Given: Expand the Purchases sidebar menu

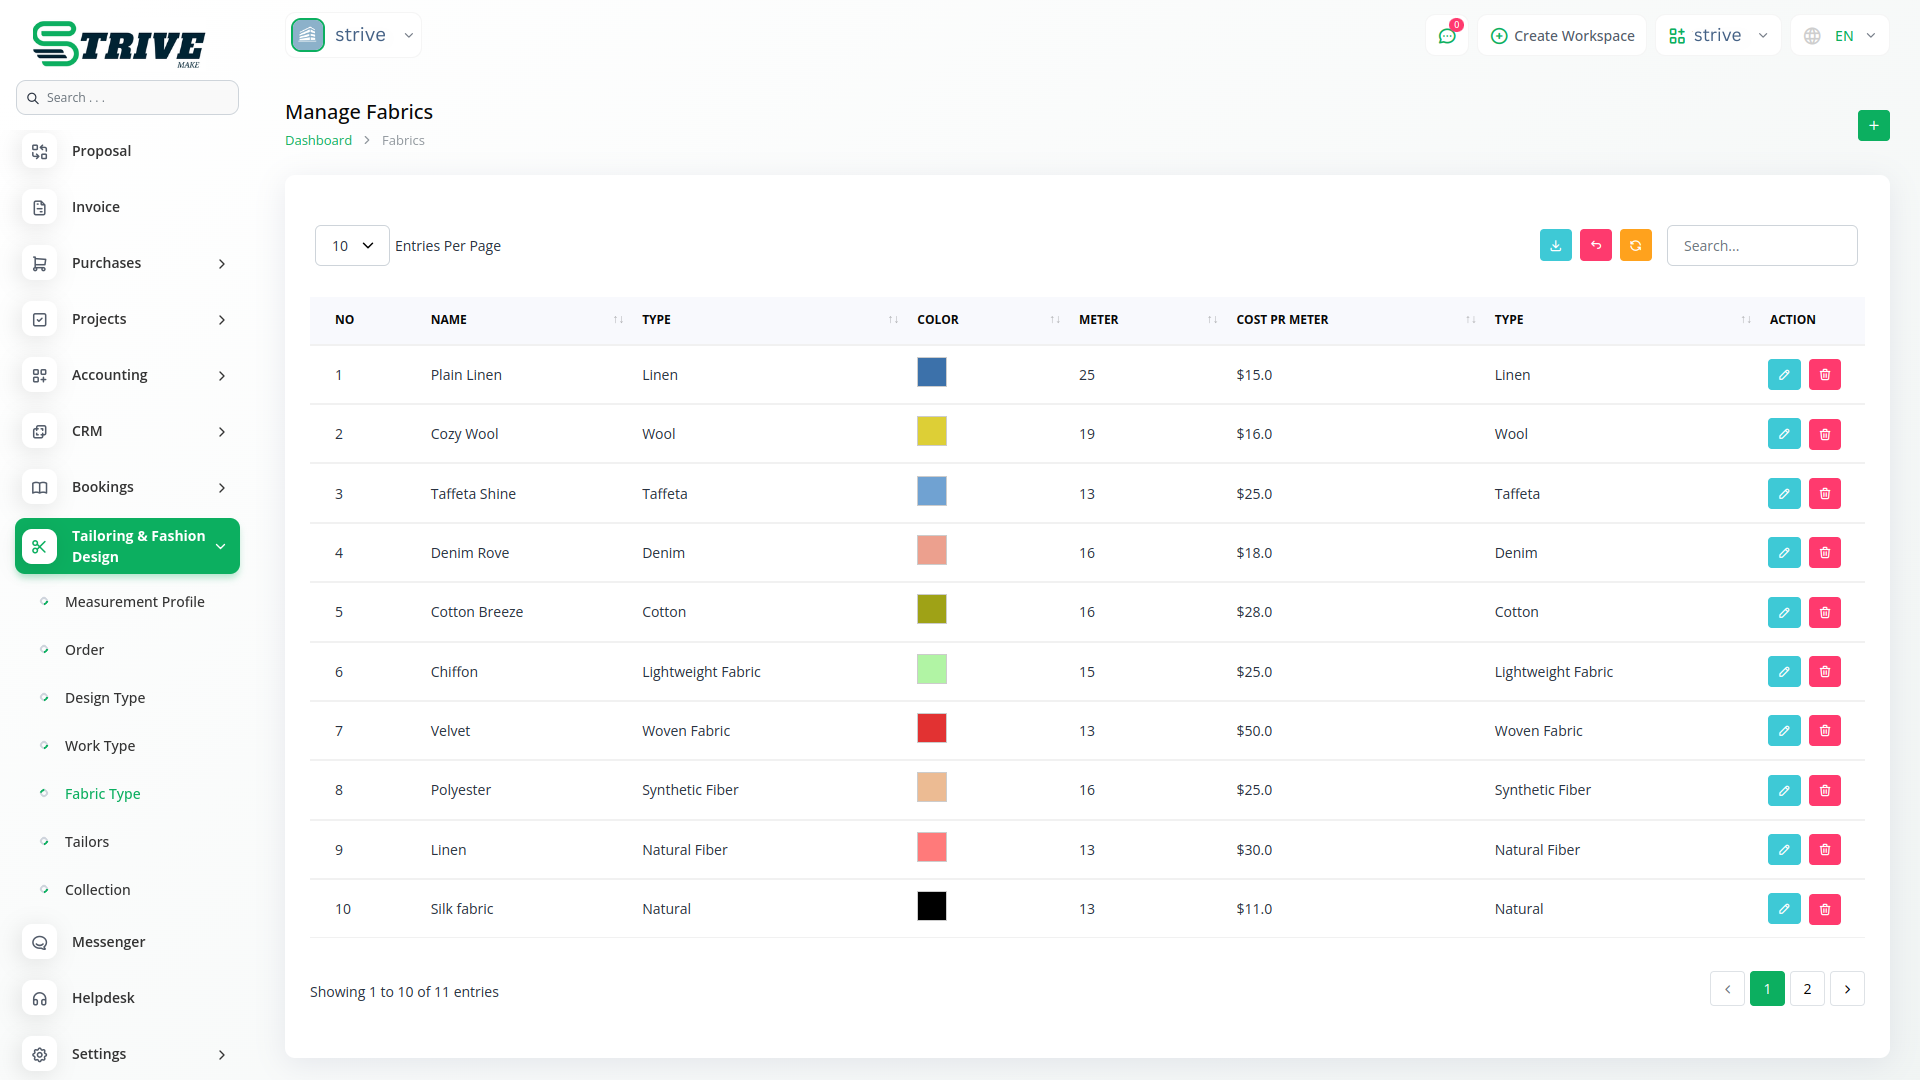Looking at the screenshot, I should pos(127,263).
